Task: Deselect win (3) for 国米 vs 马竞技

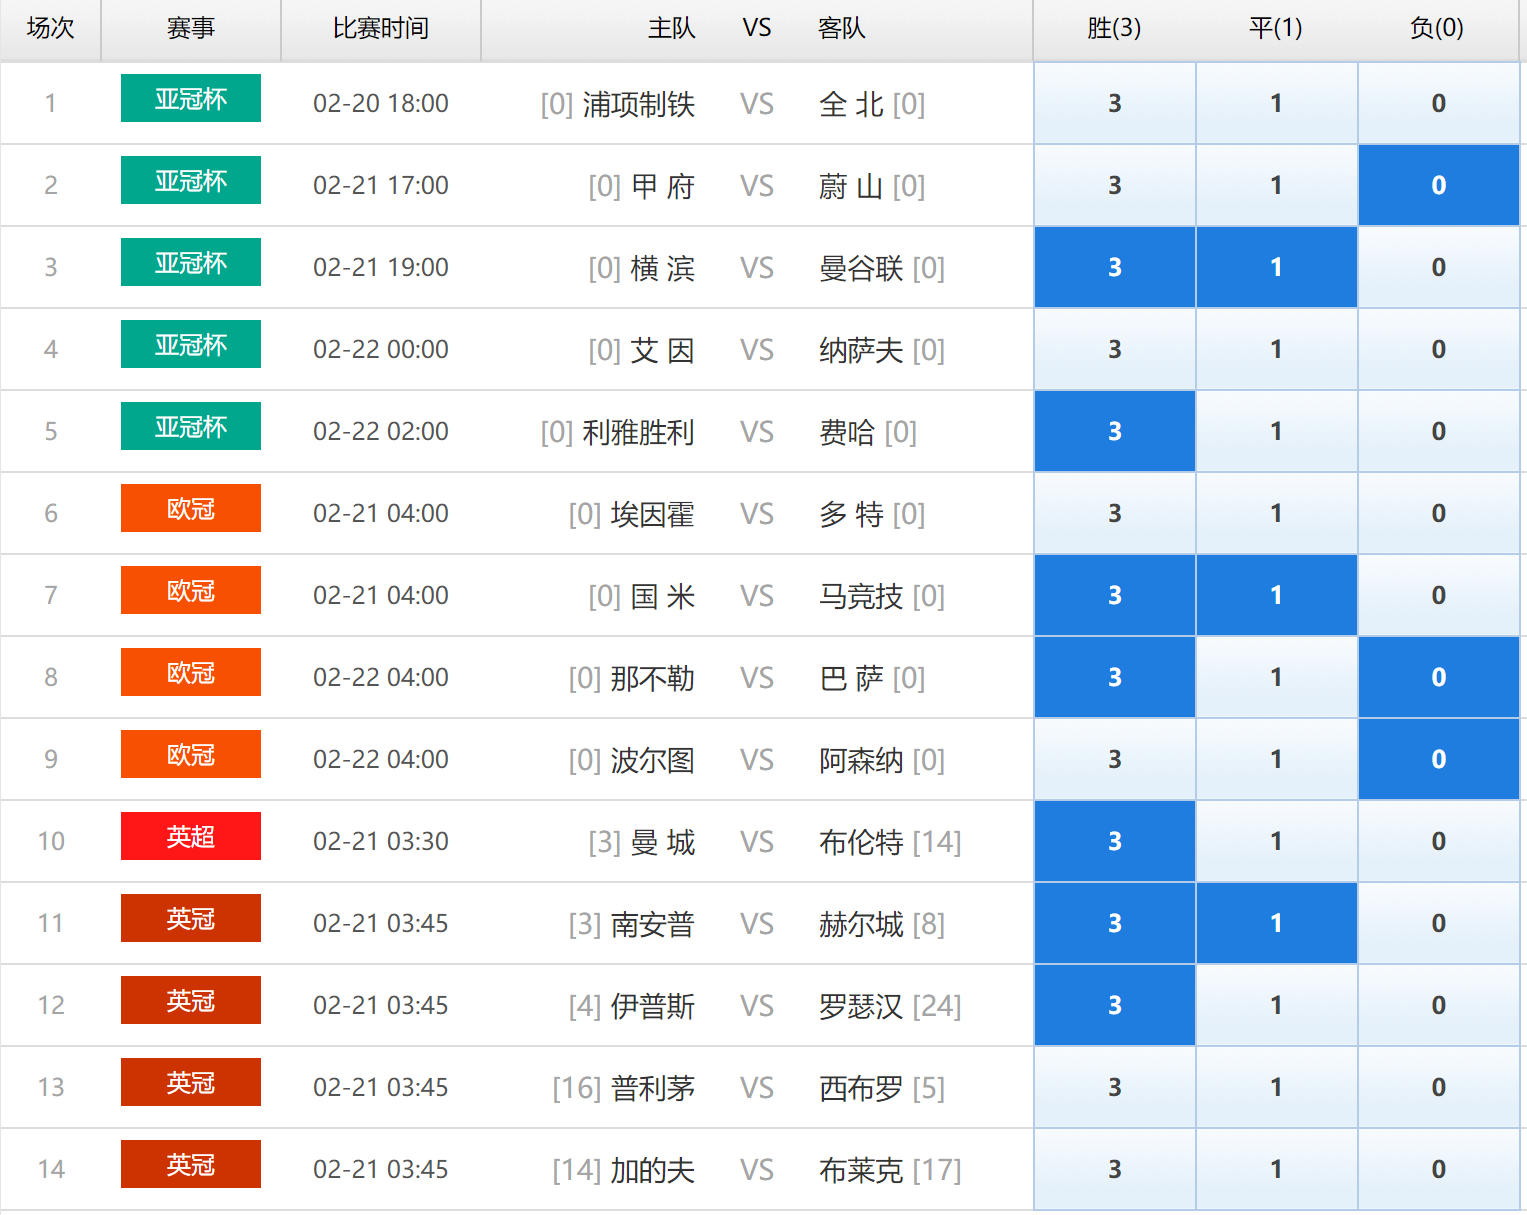Action: tap(1115, 595)
